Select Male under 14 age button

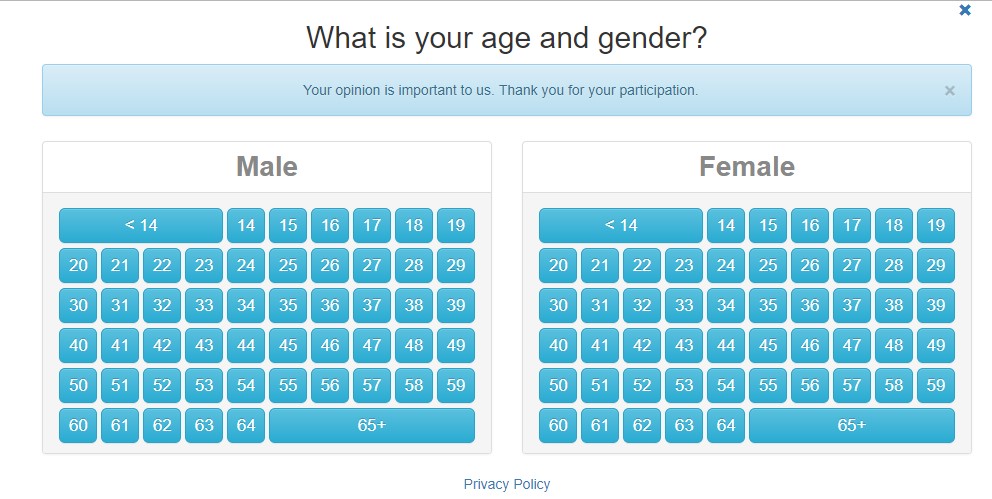pos(141,225)
